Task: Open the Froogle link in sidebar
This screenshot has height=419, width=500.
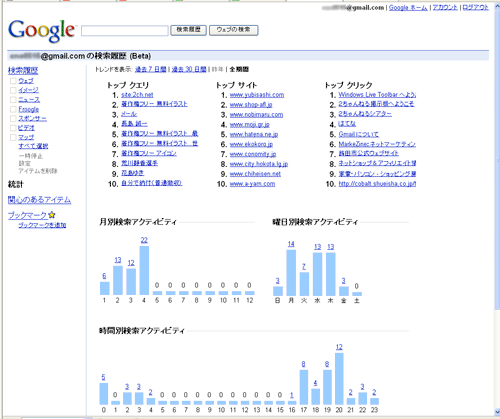Action: point(29,109)
